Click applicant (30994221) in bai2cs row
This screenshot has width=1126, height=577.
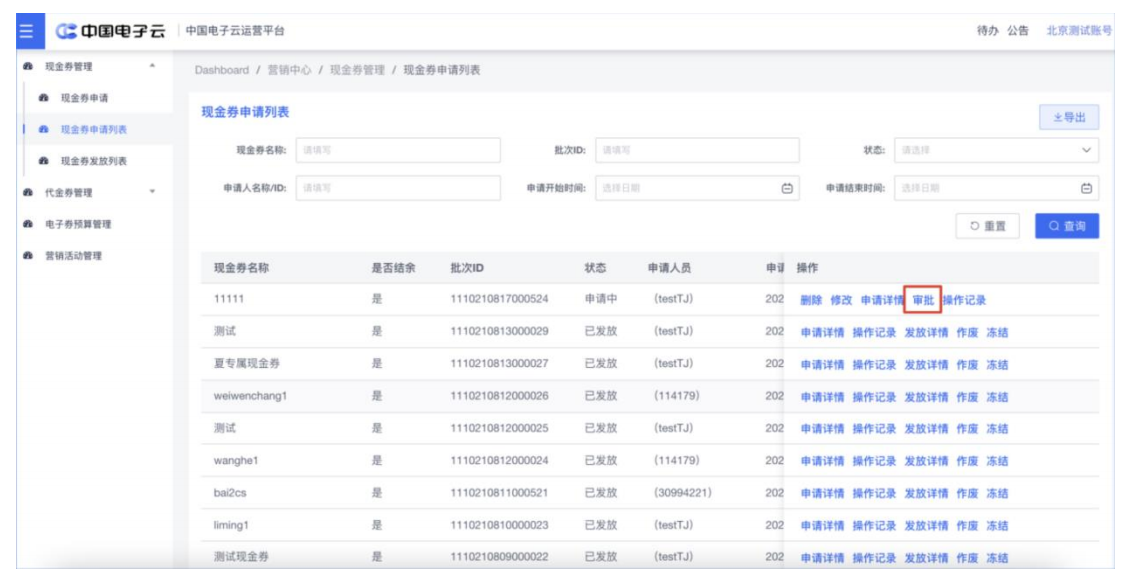tap(683, 493)
